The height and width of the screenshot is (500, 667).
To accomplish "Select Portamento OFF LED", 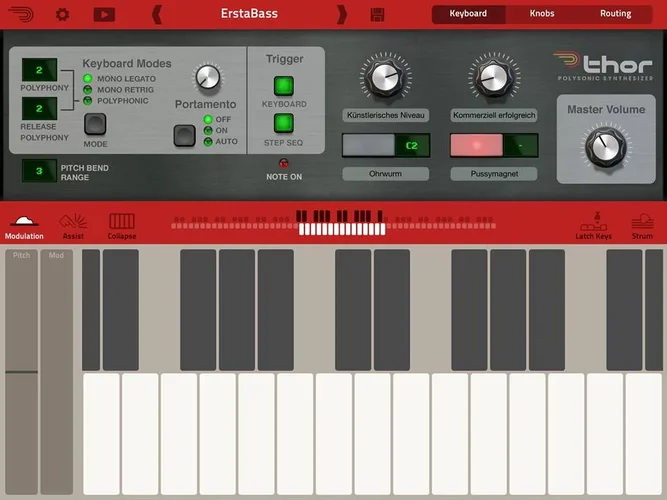I will (x=208, y=119).
